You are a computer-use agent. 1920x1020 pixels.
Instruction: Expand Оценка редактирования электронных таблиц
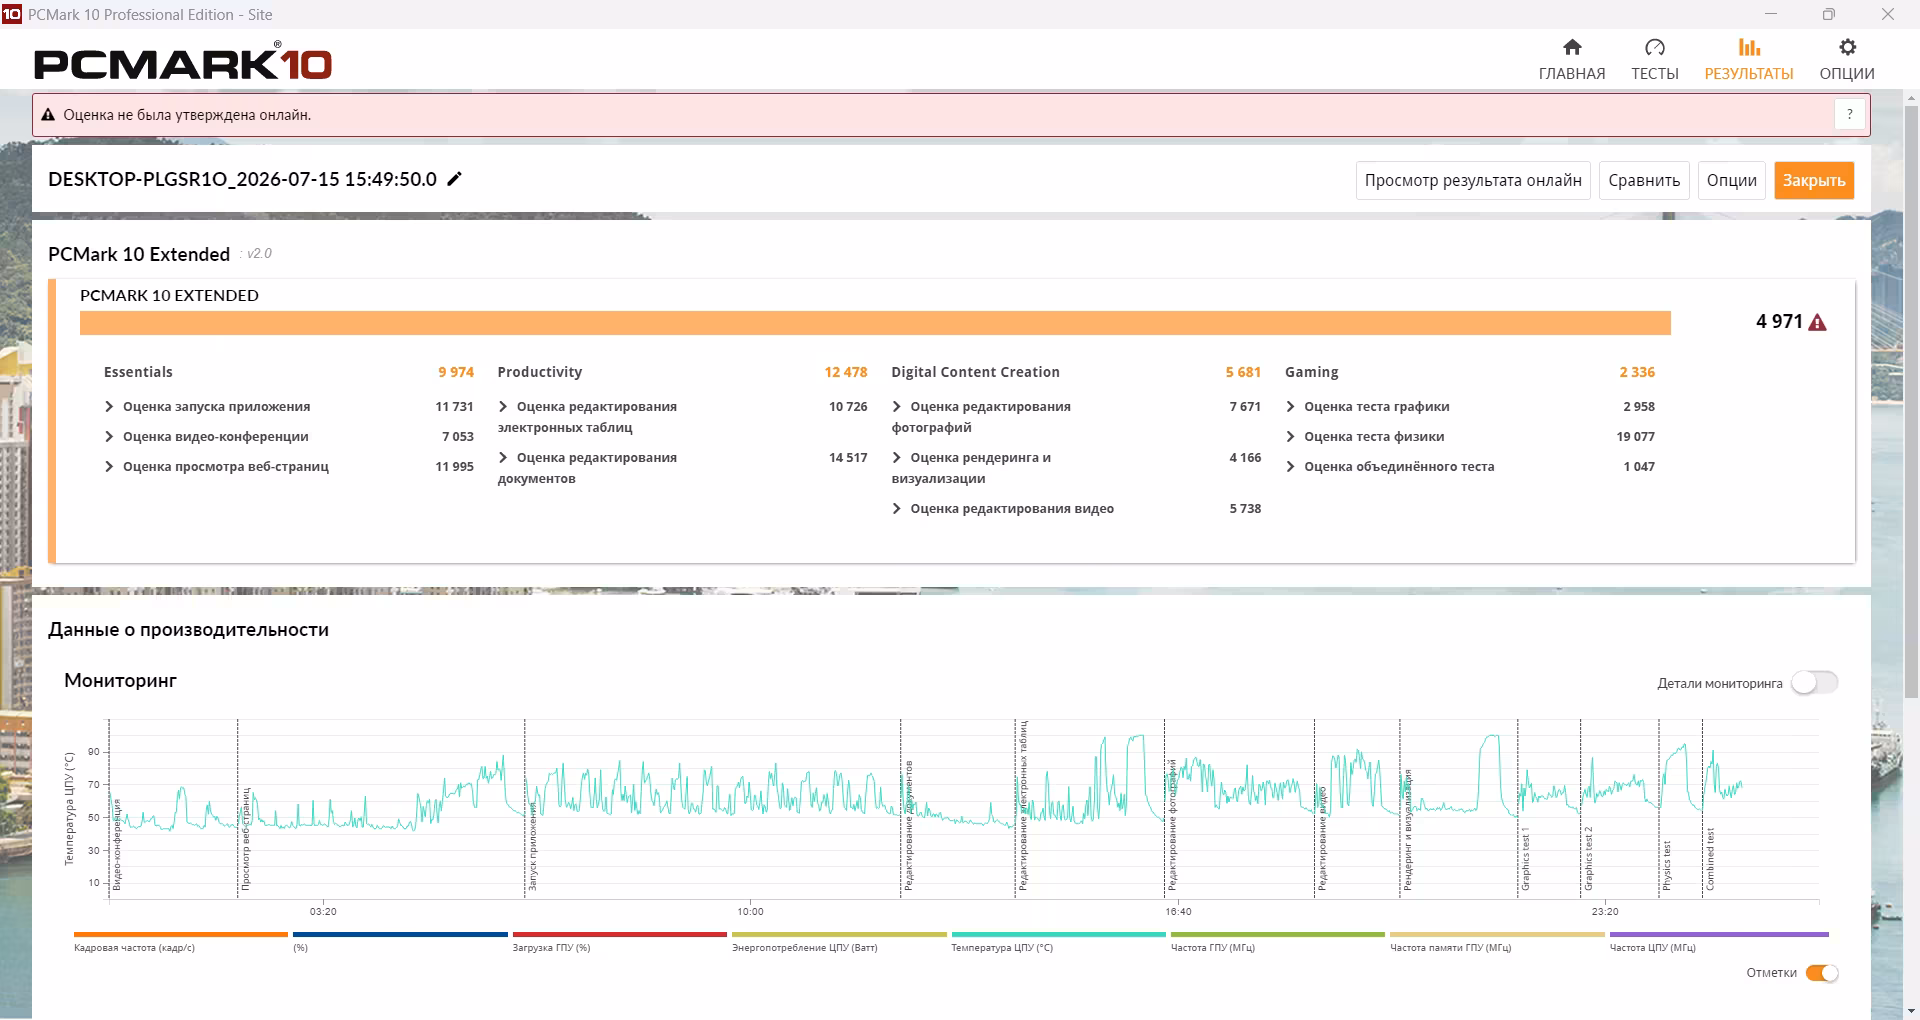(503, 406)
